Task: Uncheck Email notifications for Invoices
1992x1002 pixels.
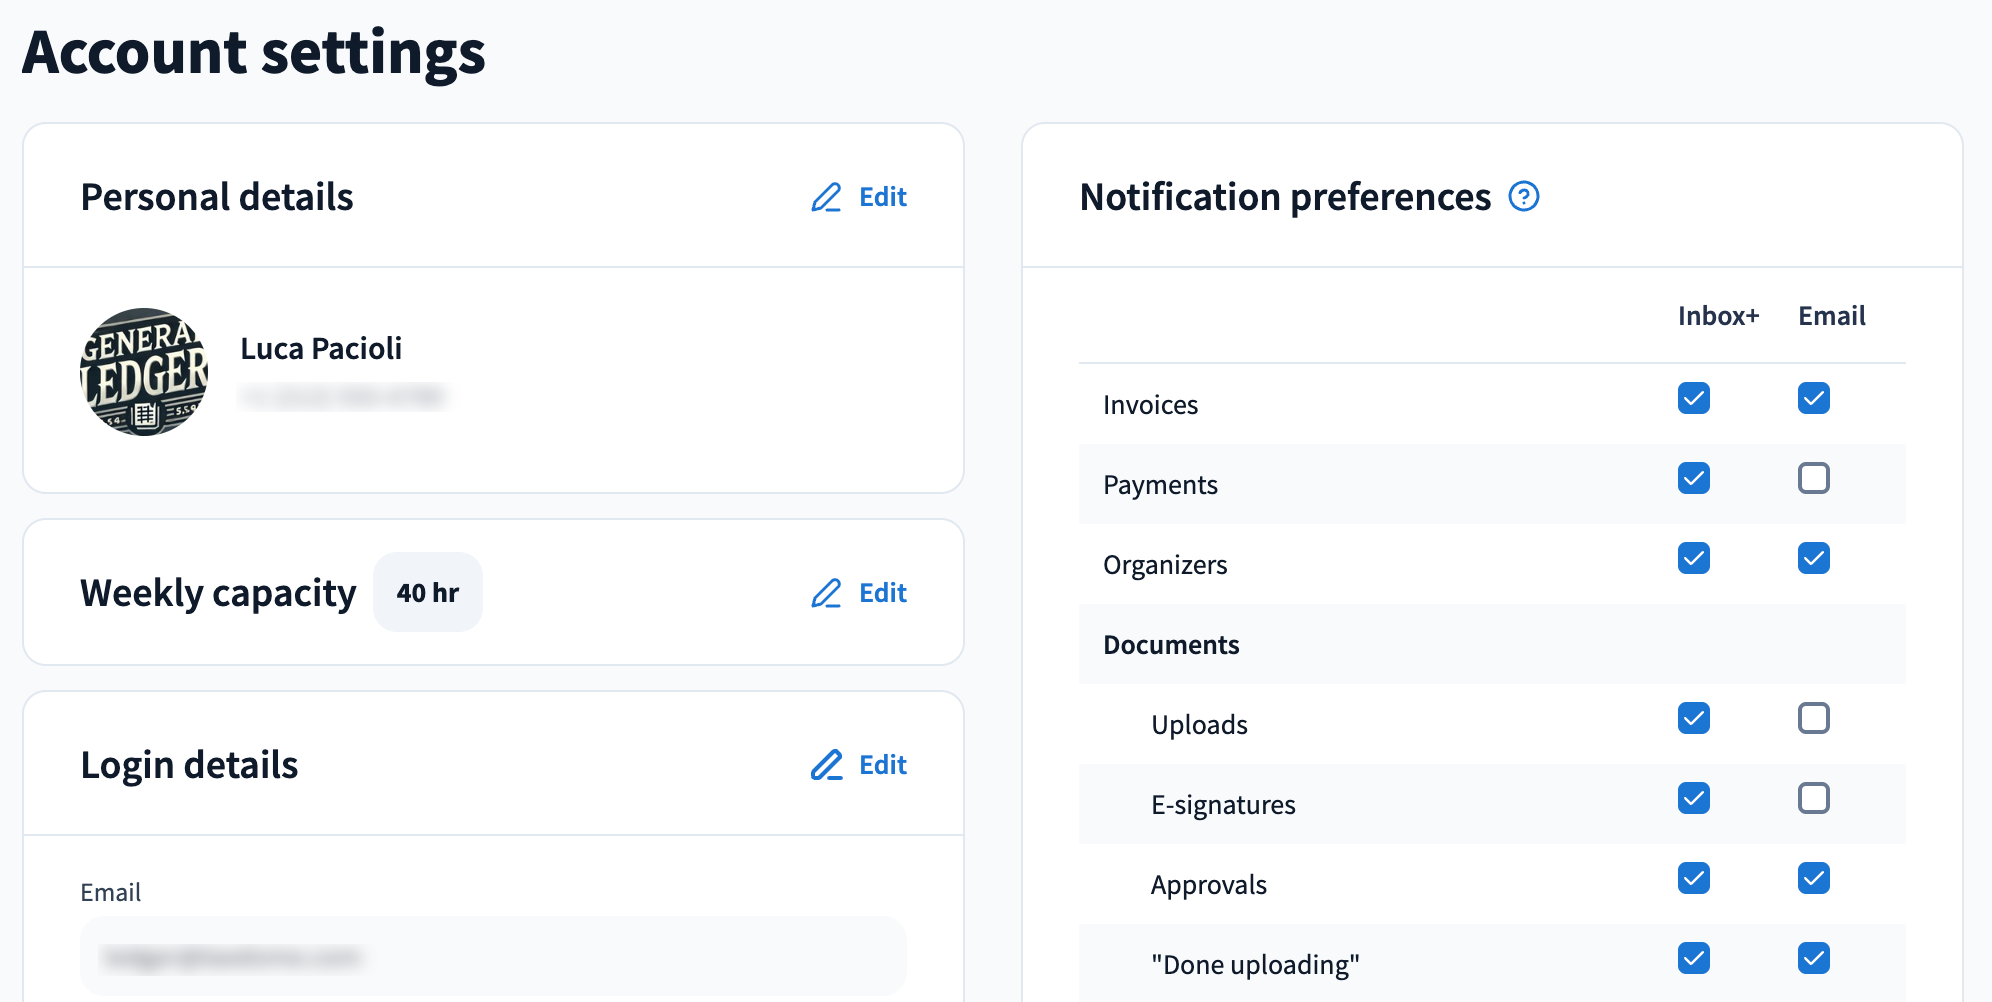Action: pos(1813,398)
